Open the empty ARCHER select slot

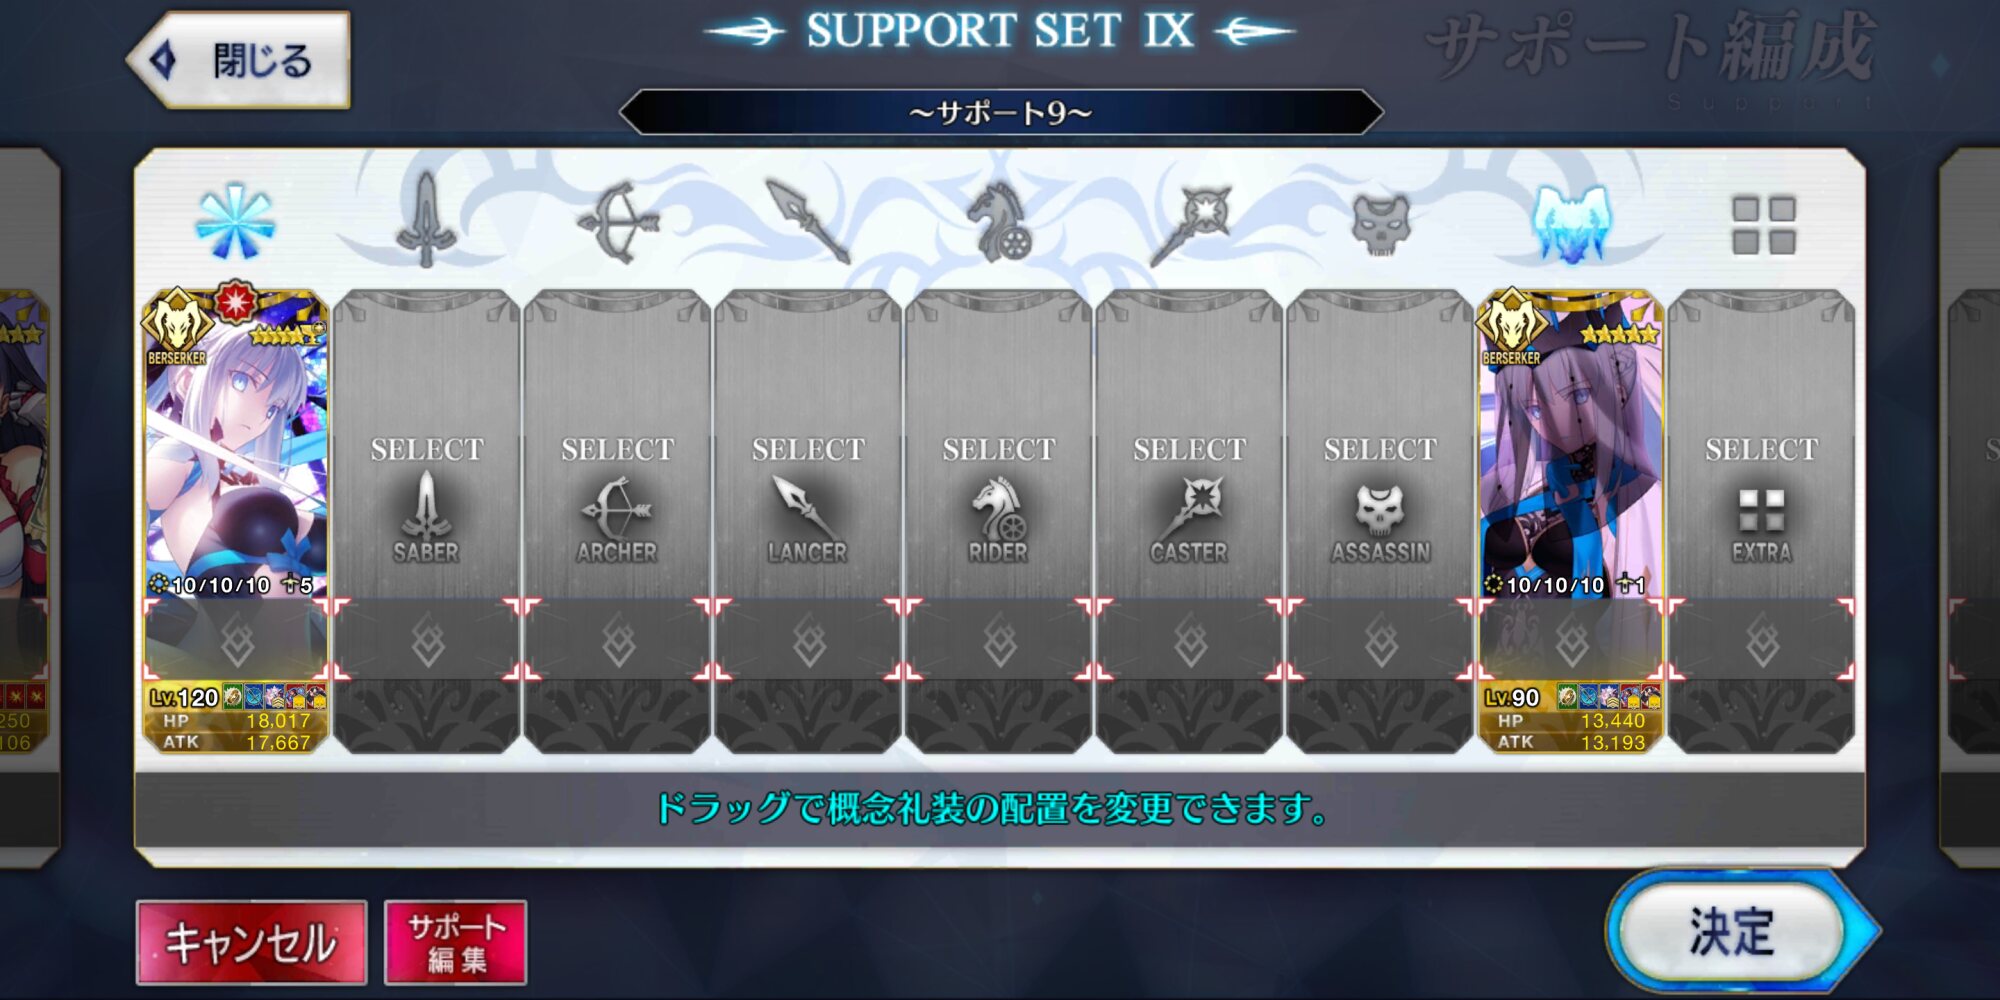tap(618, 521)
